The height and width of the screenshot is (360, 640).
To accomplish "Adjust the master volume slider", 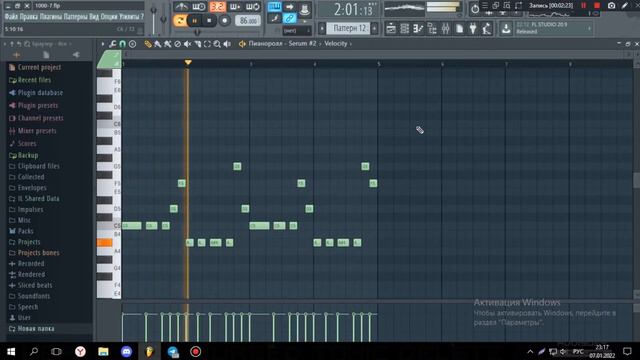I will coord(153,20).
